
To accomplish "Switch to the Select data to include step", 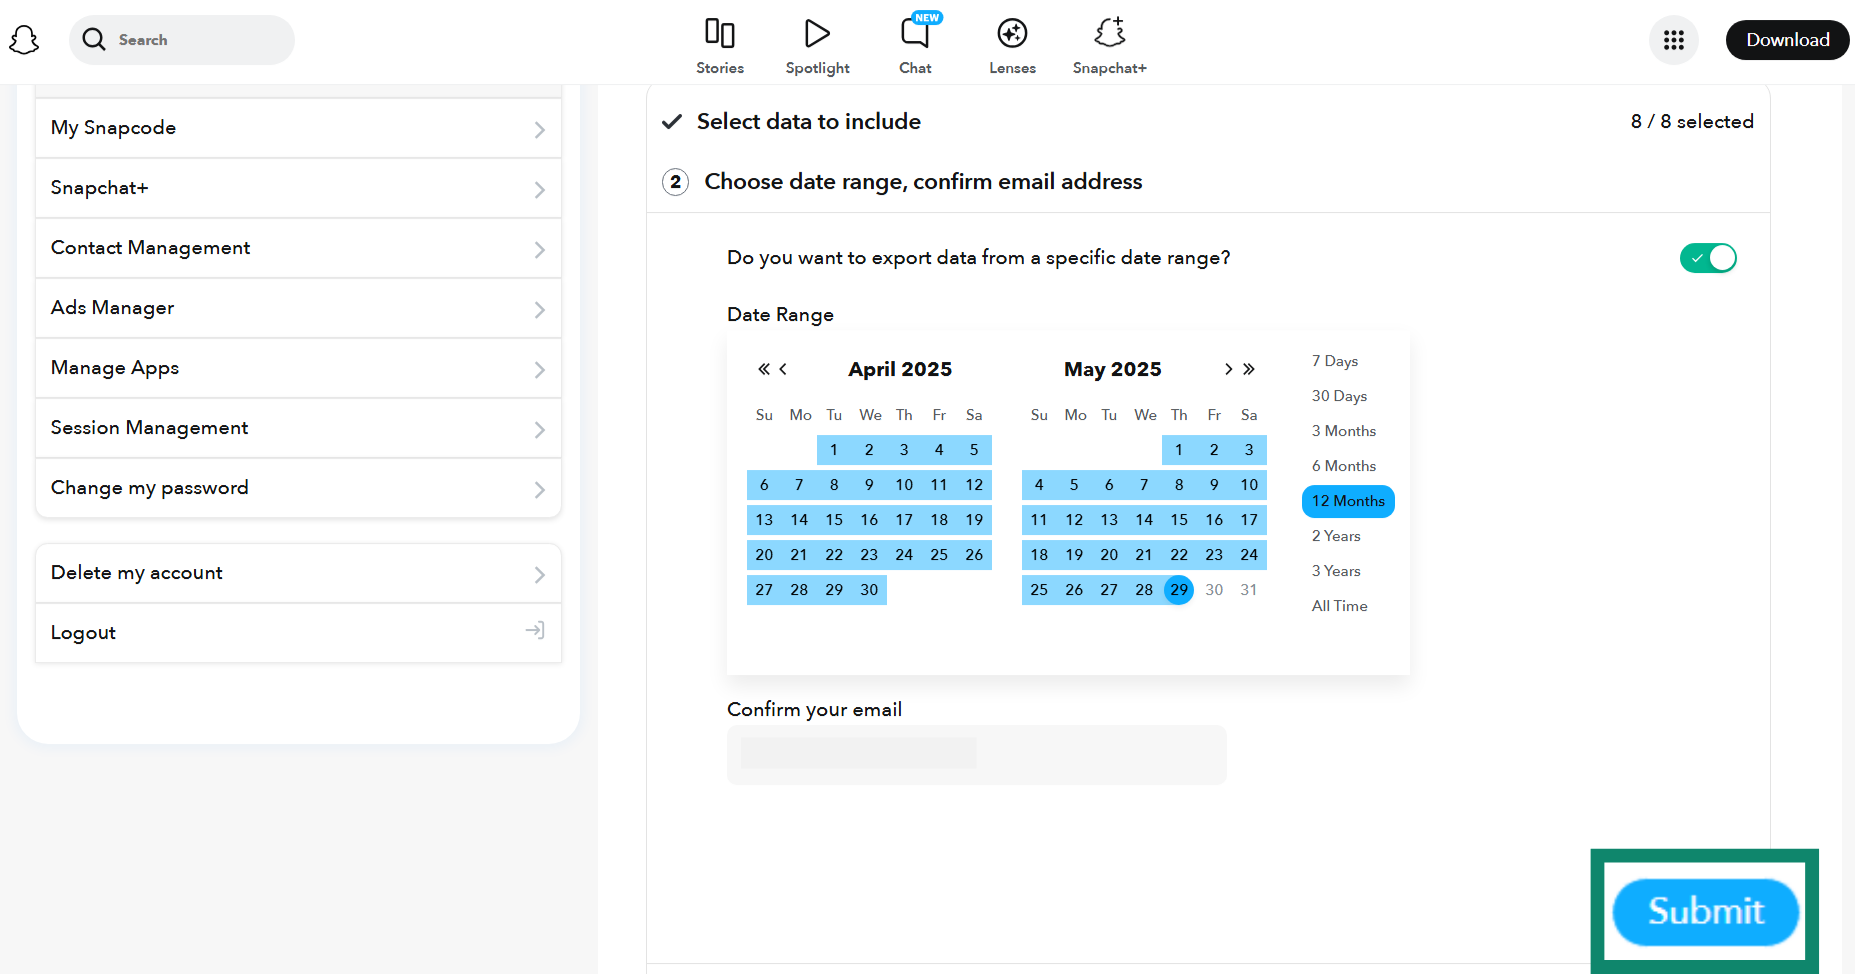I will pos(808,121).
